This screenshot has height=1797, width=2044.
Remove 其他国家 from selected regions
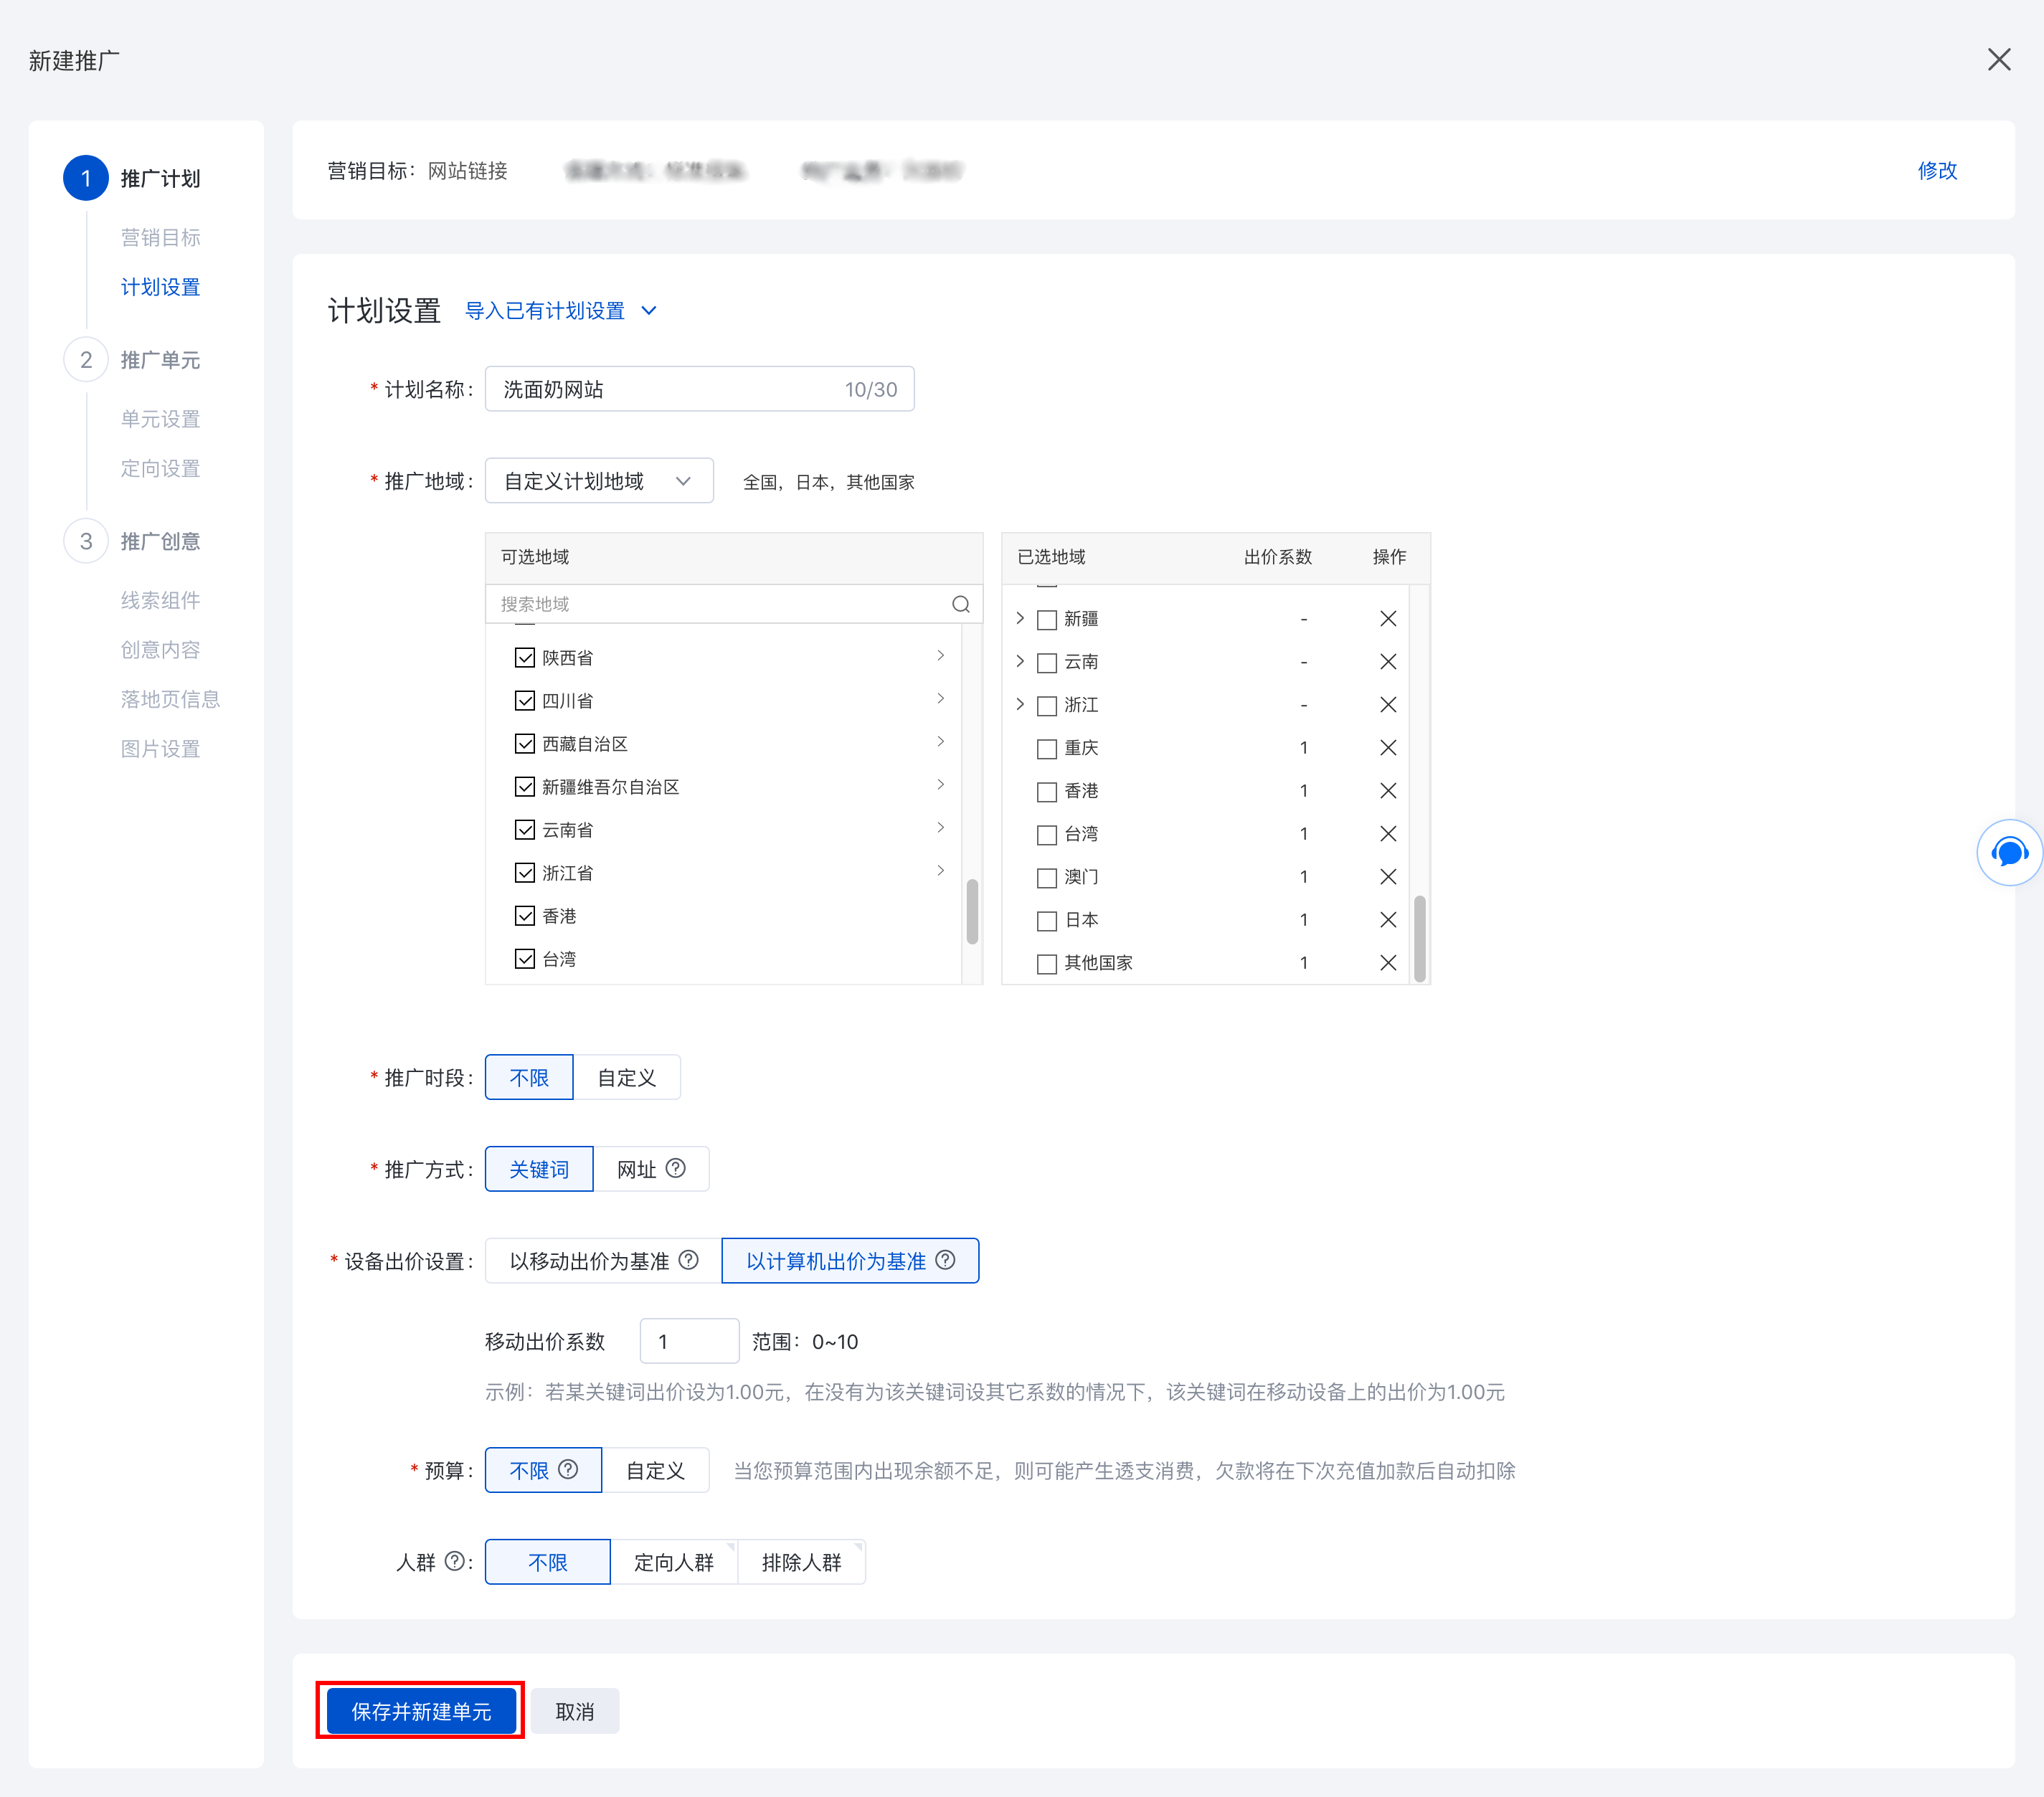pyautogui.click(x=1388, y=963)
